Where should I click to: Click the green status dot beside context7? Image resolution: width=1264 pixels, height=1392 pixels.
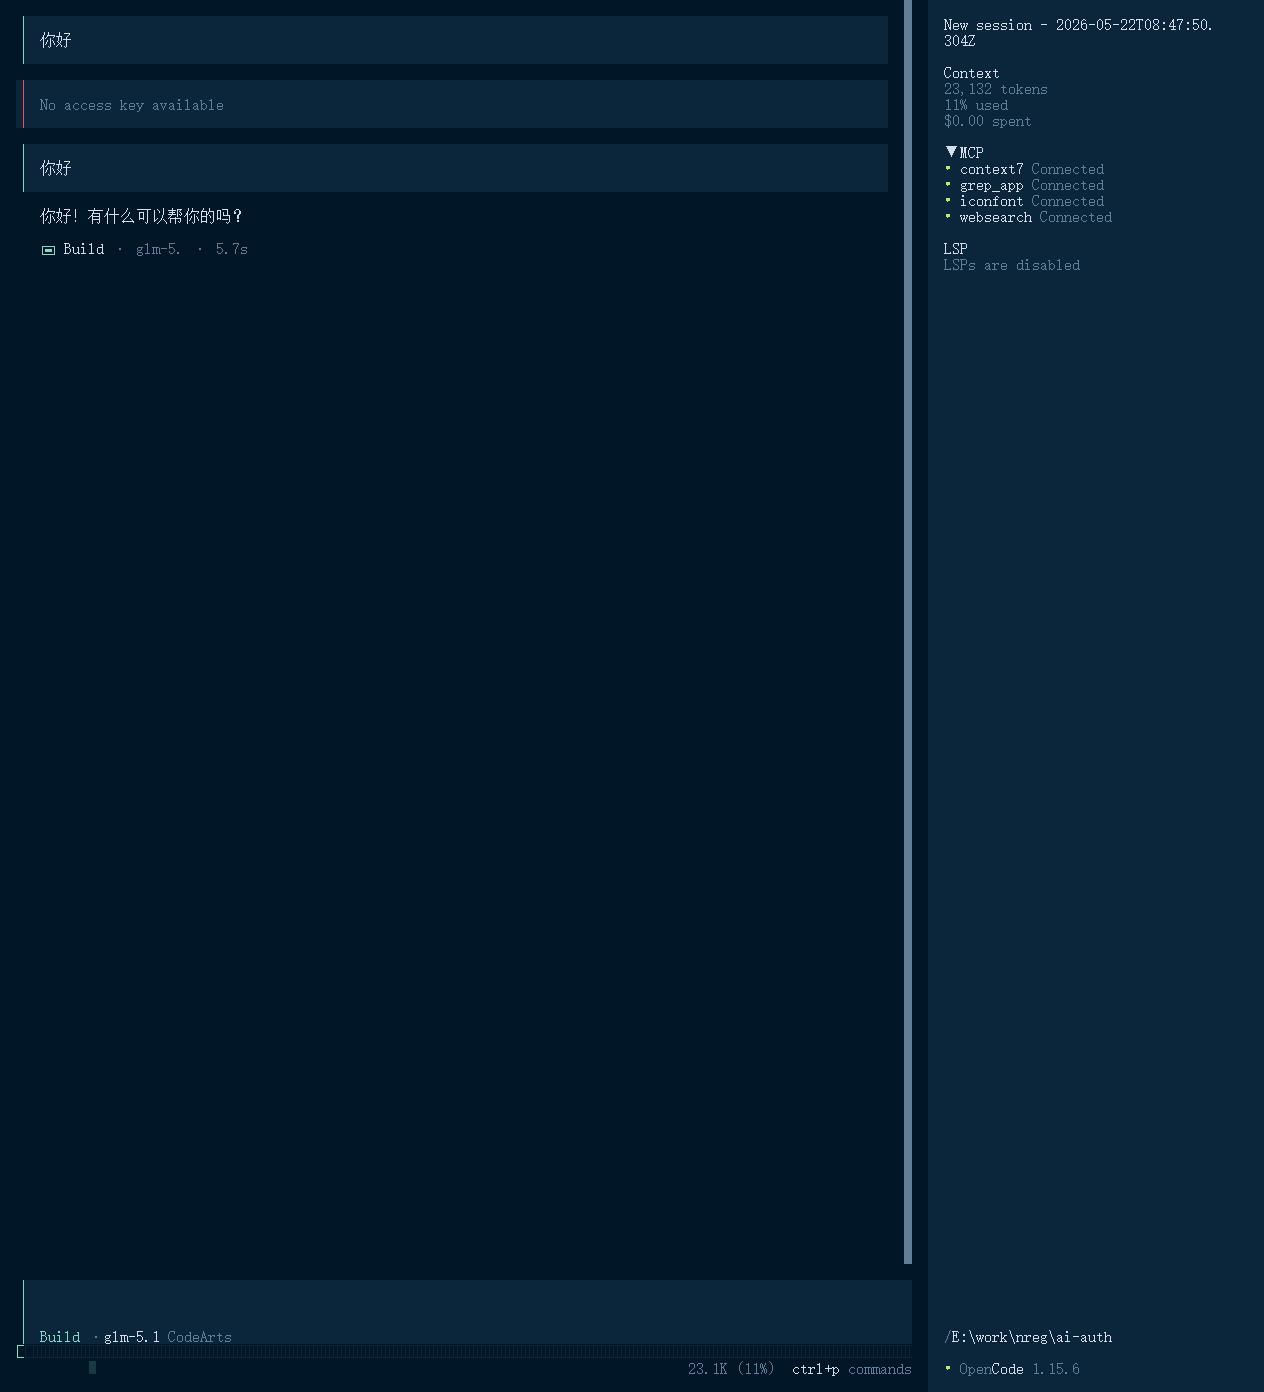tap(948, 168)
